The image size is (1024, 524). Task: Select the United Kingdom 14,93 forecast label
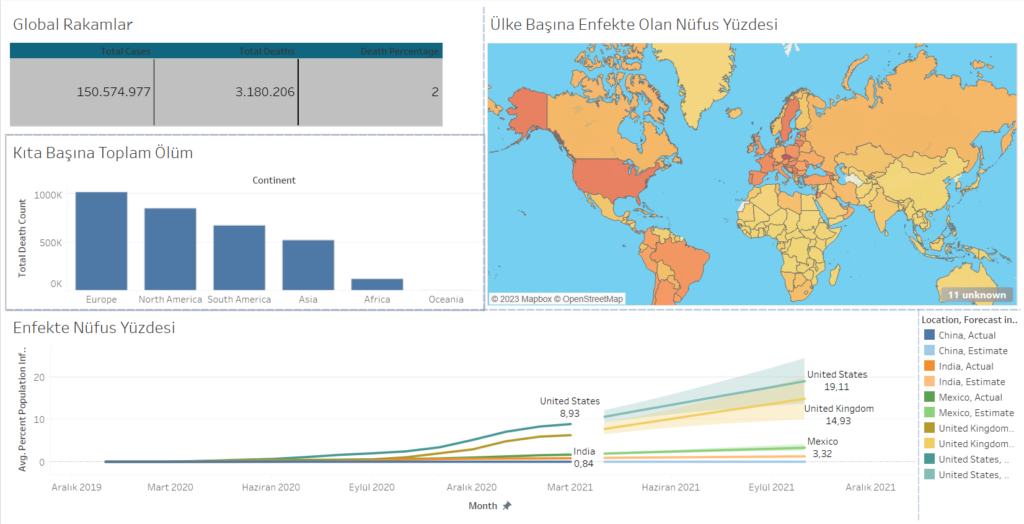click(x=838, y=414)
